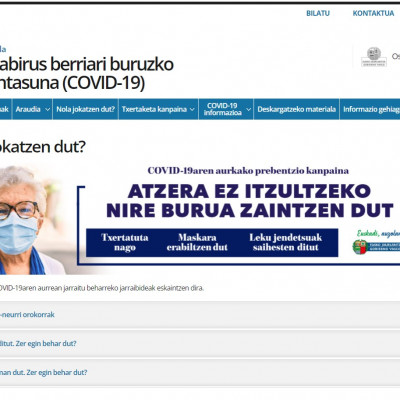Expand the COVID-19 informazioa dropdown chevron
400x400 pixels.
248,109
